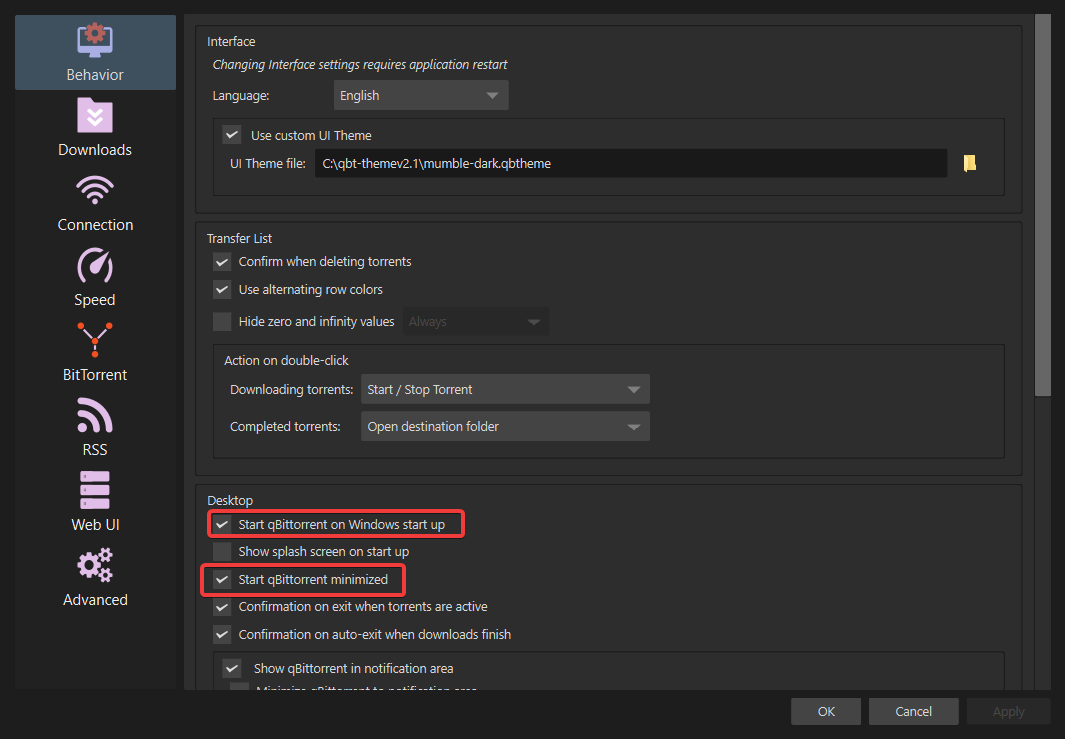Open the BitTorrent network icon

[x=95, y=340]
